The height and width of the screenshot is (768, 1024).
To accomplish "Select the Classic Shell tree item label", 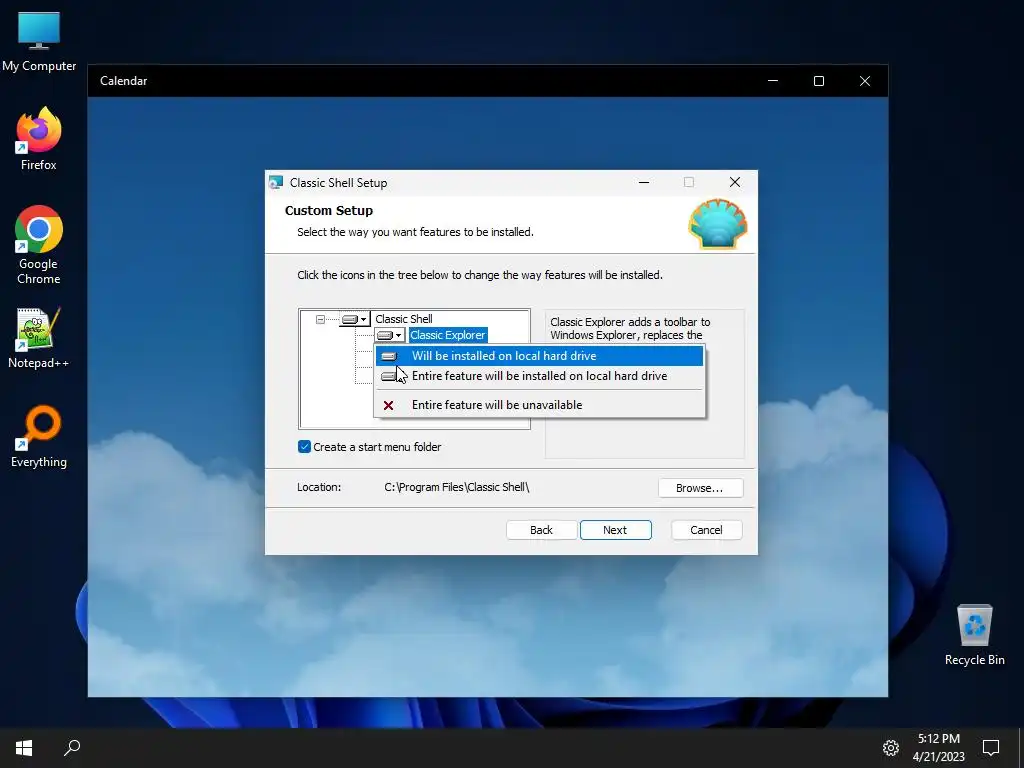I will coord(404,319).
